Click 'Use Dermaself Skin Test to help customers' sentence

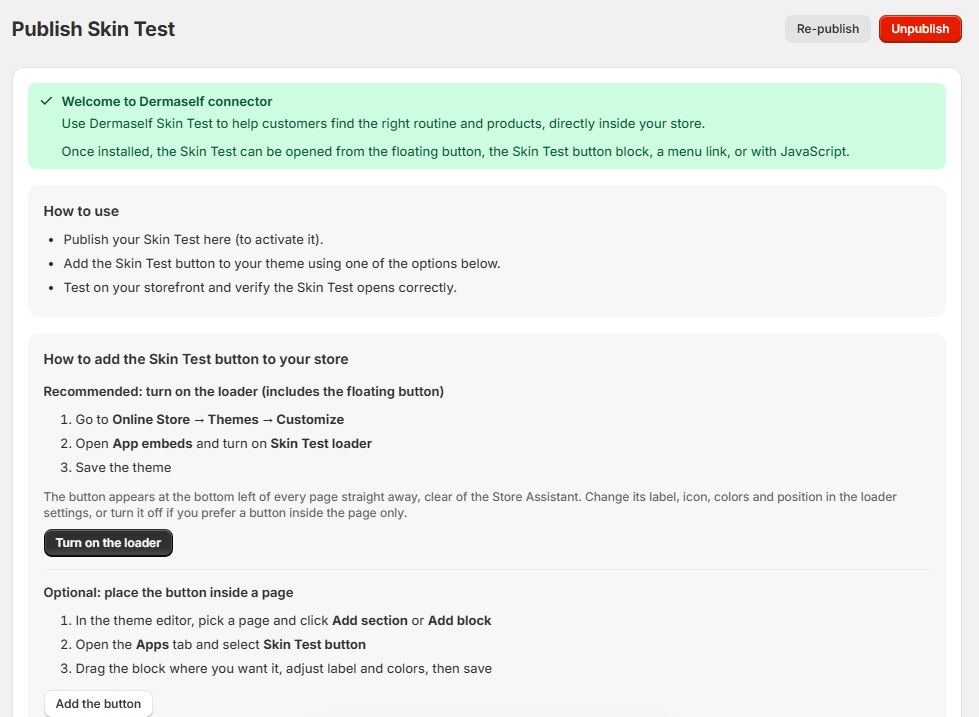click(383, 124)
